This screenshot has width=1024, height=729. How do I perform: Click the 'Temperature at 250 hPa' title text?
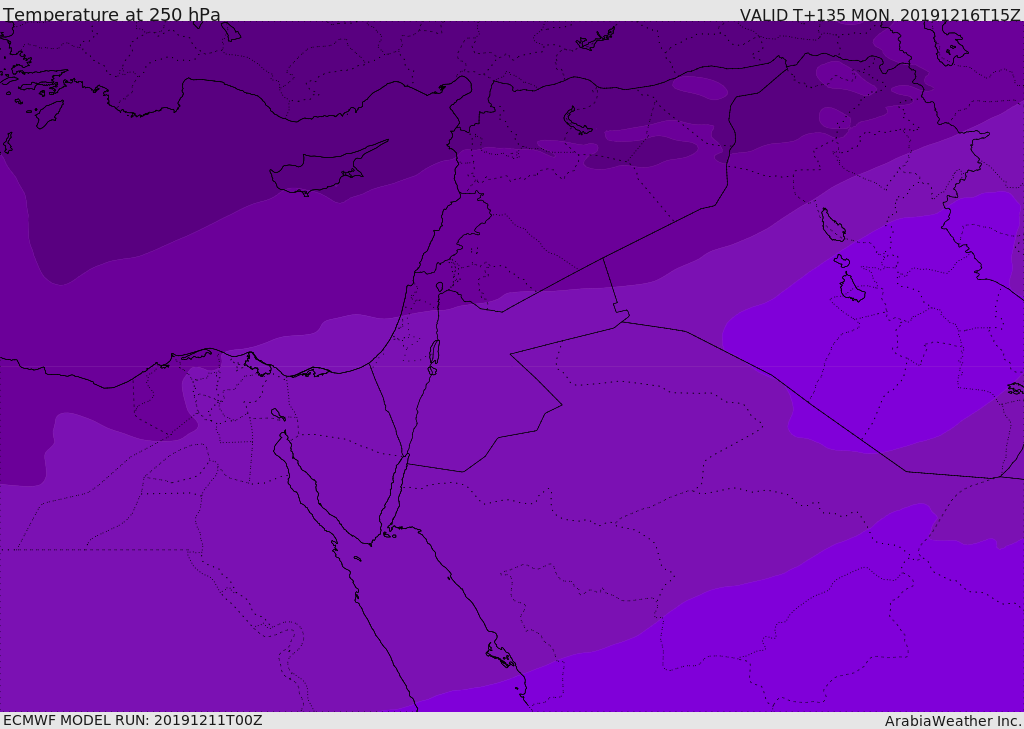pos(112,14)
